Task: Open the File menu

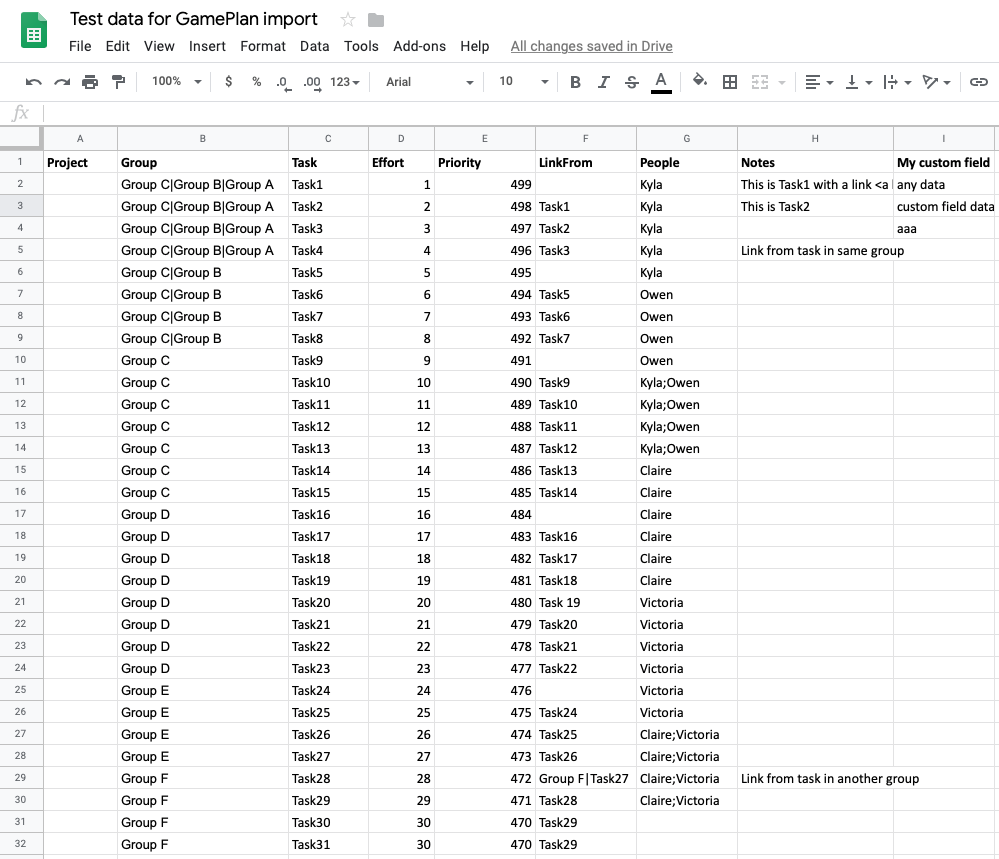Action: point(80,46)
